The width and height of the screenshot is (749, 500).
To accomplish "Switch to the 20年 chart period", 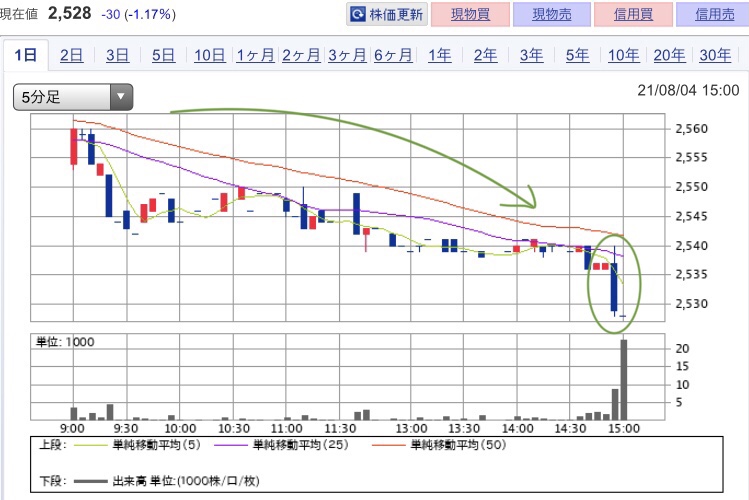I will click(669, 55).
